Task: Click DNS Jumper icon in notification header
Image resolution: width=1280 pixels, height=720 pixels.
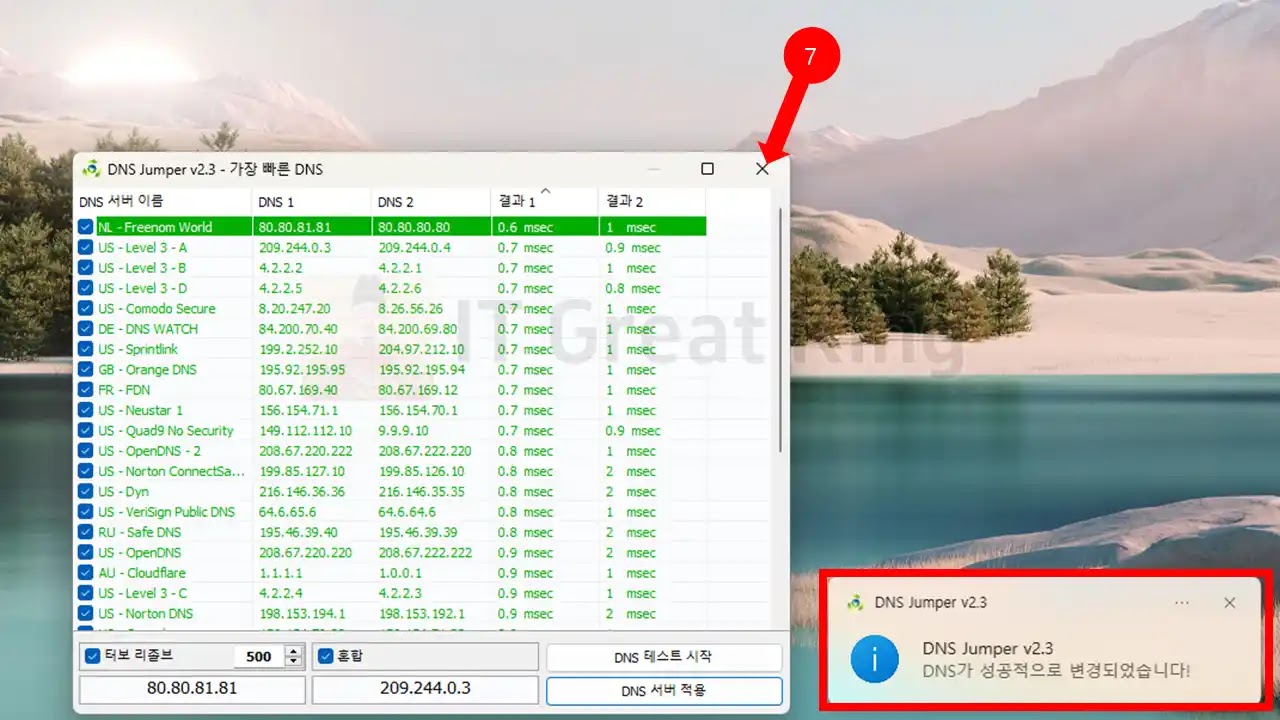Action: [x=855, y=602]
